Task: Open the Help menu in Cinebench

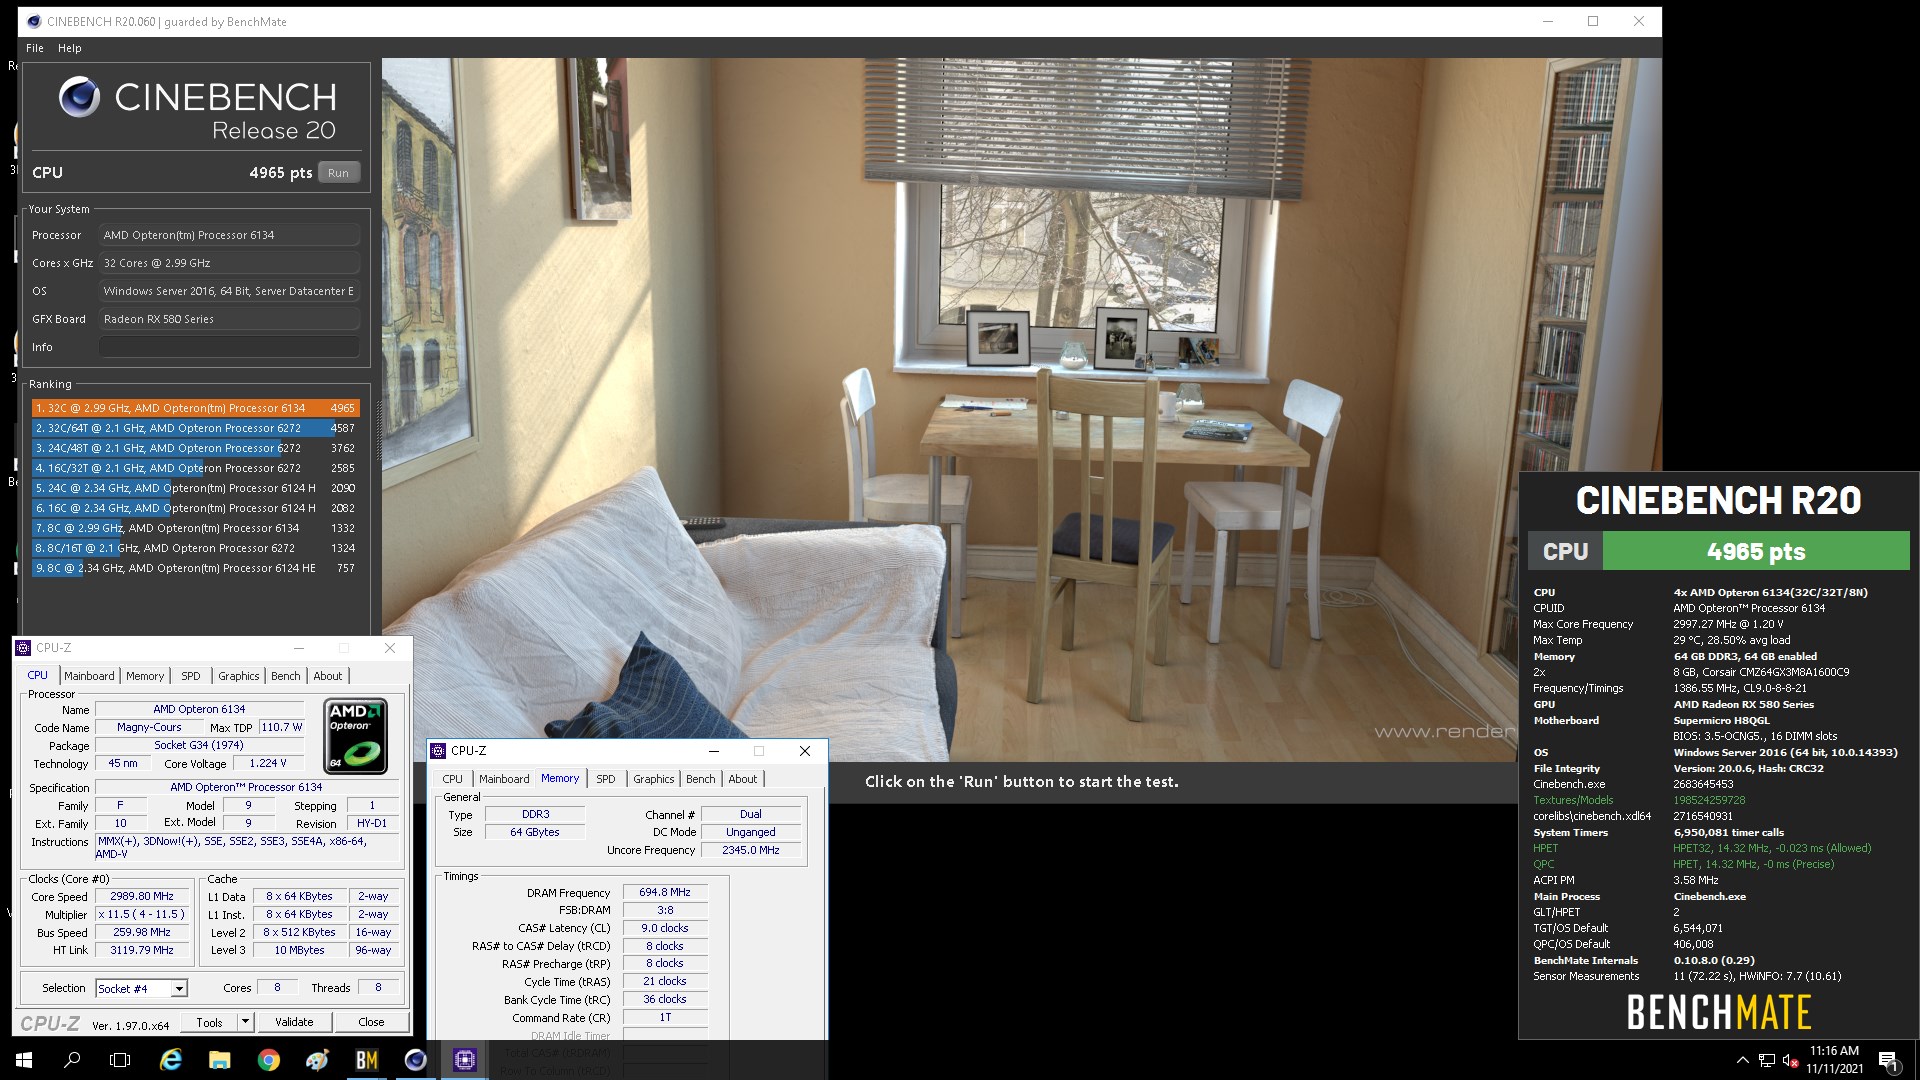Action: pyautogui.click(x=70, y=48)
